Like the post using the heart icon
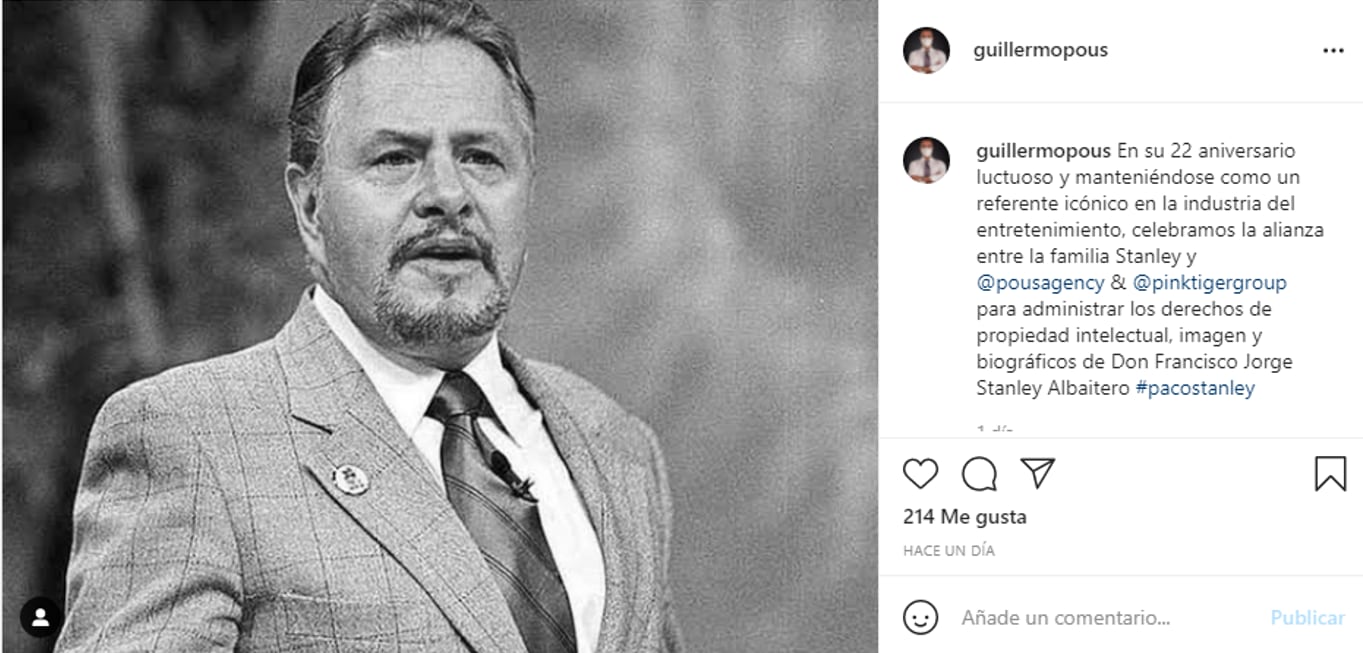Viewport: 1363px width, 653px height. click(x=922, y=475)
